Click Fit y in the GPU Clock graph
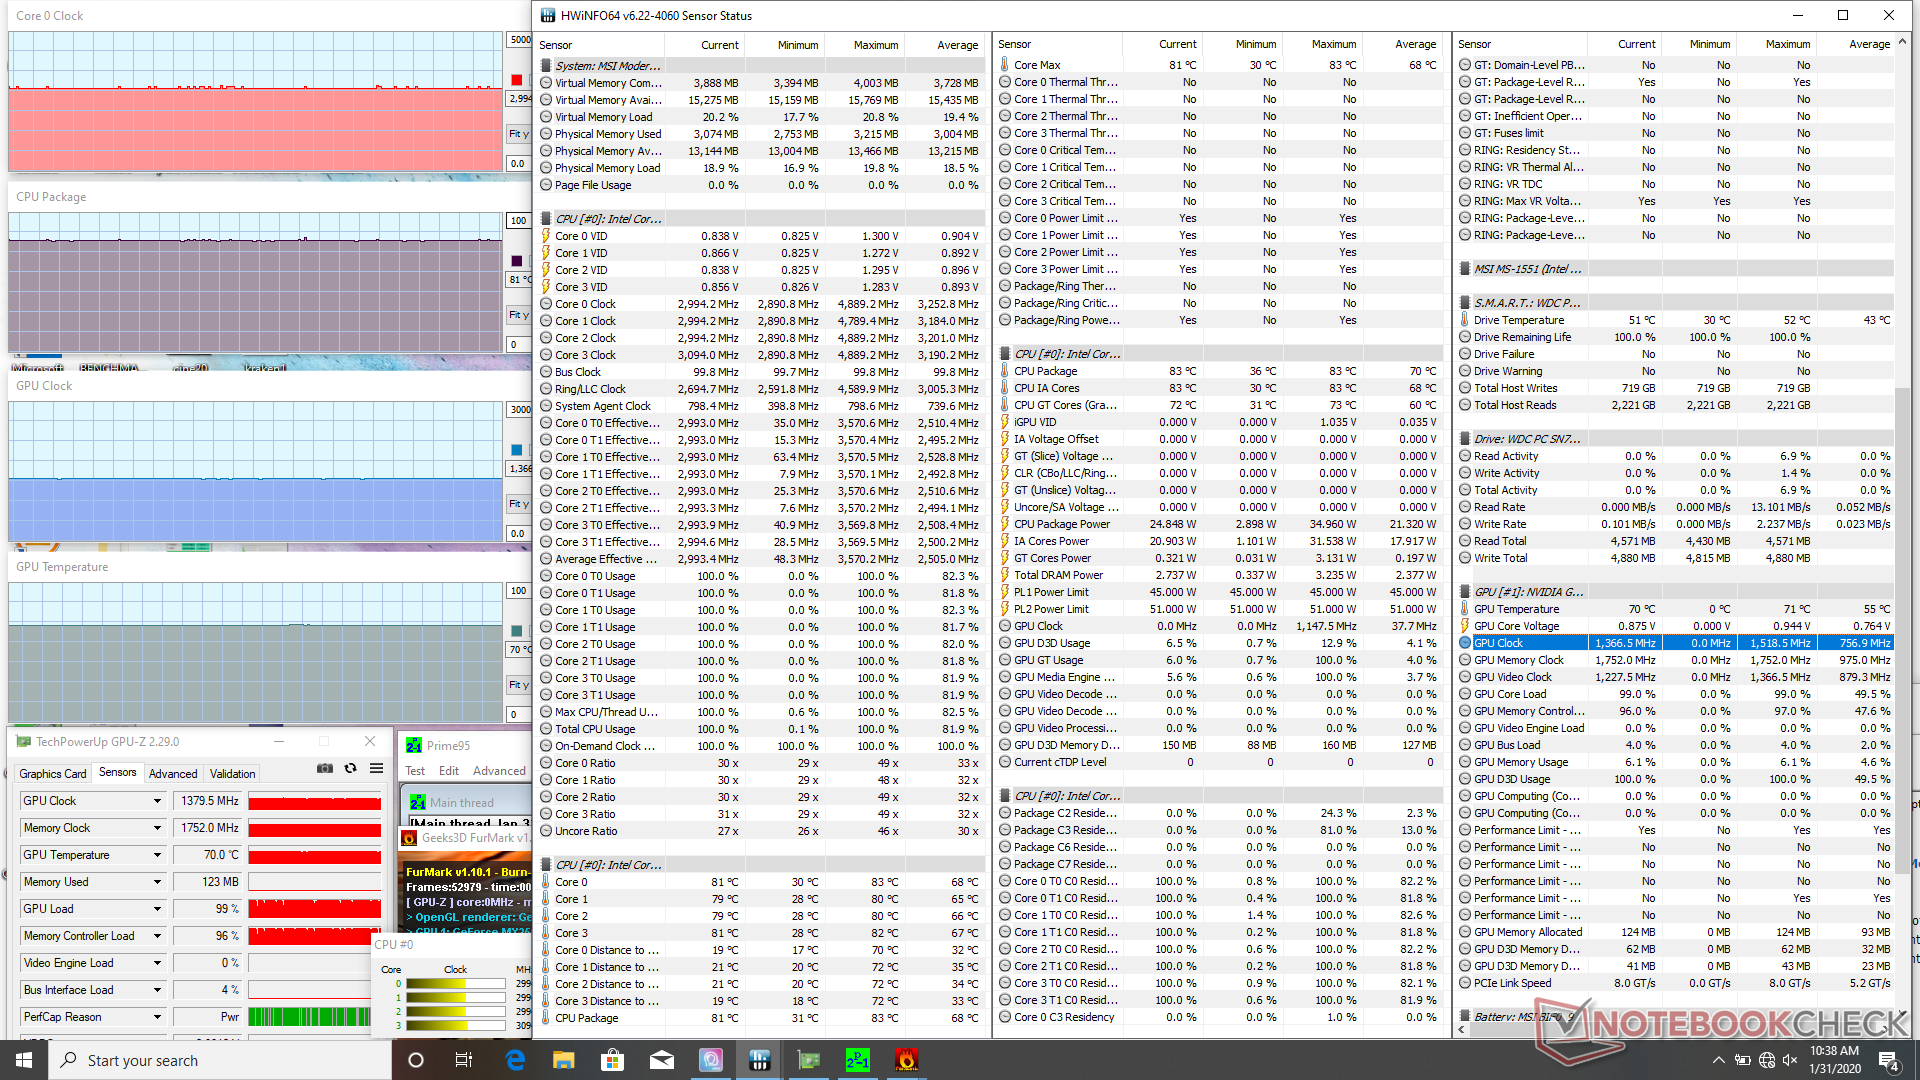The height and width of the screenshot is (1080, 1920). coord(518,504)
